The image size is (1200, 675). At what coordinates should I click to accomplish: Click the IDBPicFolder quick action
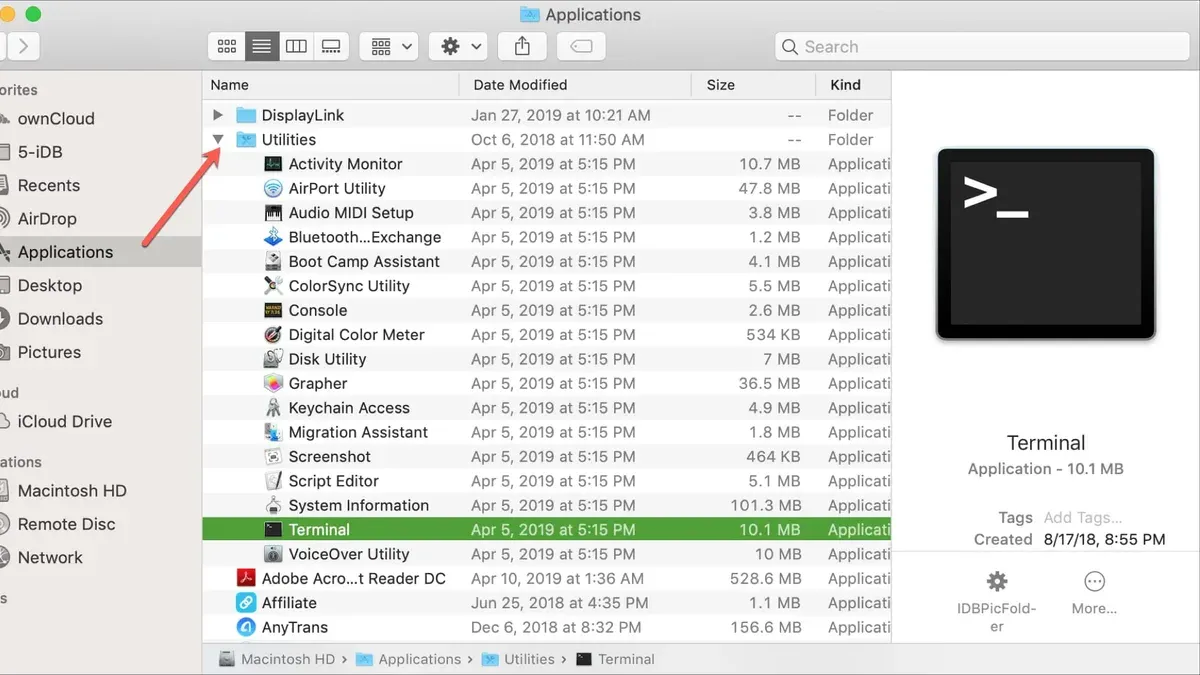pos(996,601)
